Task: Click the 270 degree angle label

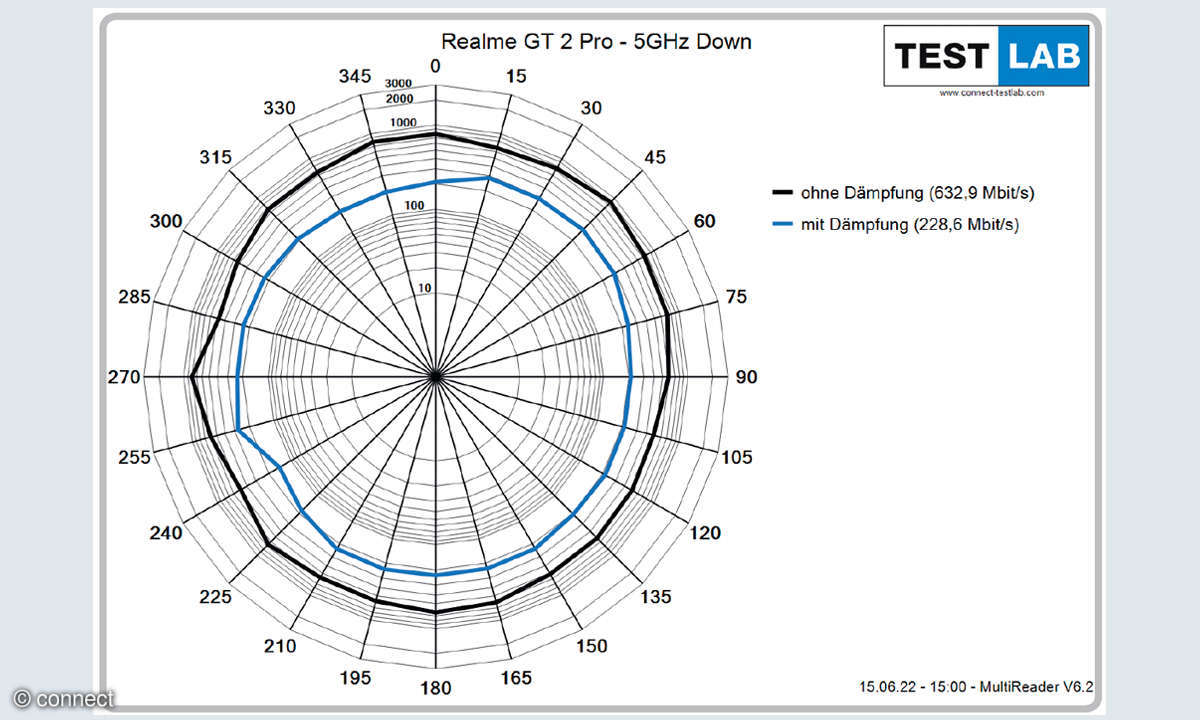Action: [x=125, y=377]
